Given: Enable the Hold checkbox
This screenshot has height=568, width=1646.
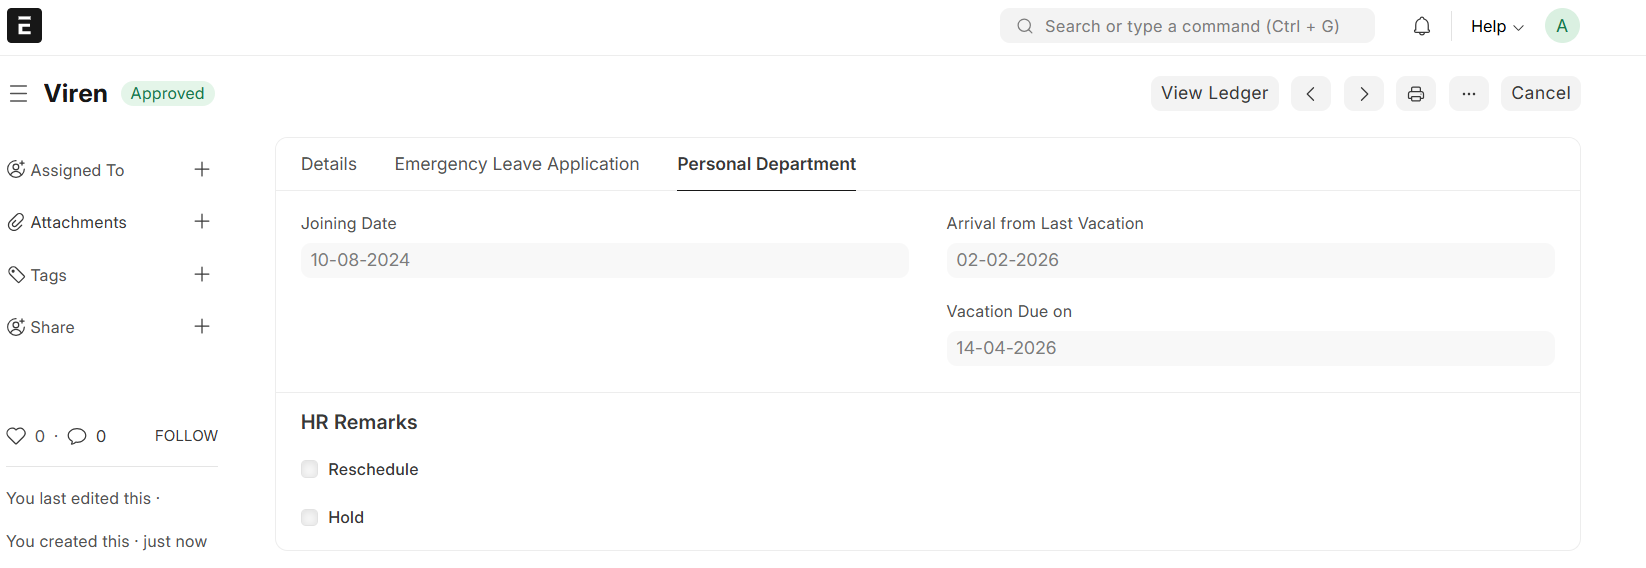Looking at the screenshot, I should 310,518.
